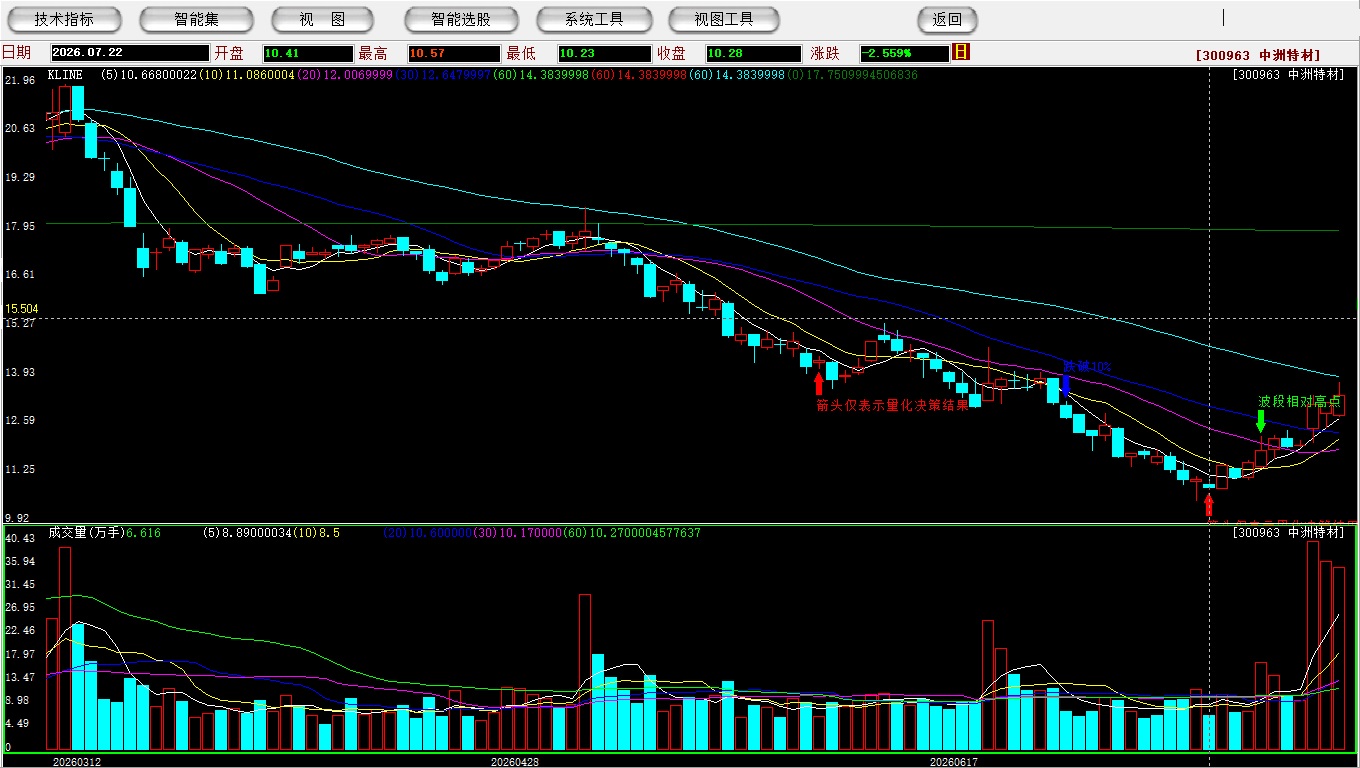Click the 波段相对高点 annotation text
The width and height of the screenshot is (1360, 768).
pyautogui.click(x=1299, y=401)
